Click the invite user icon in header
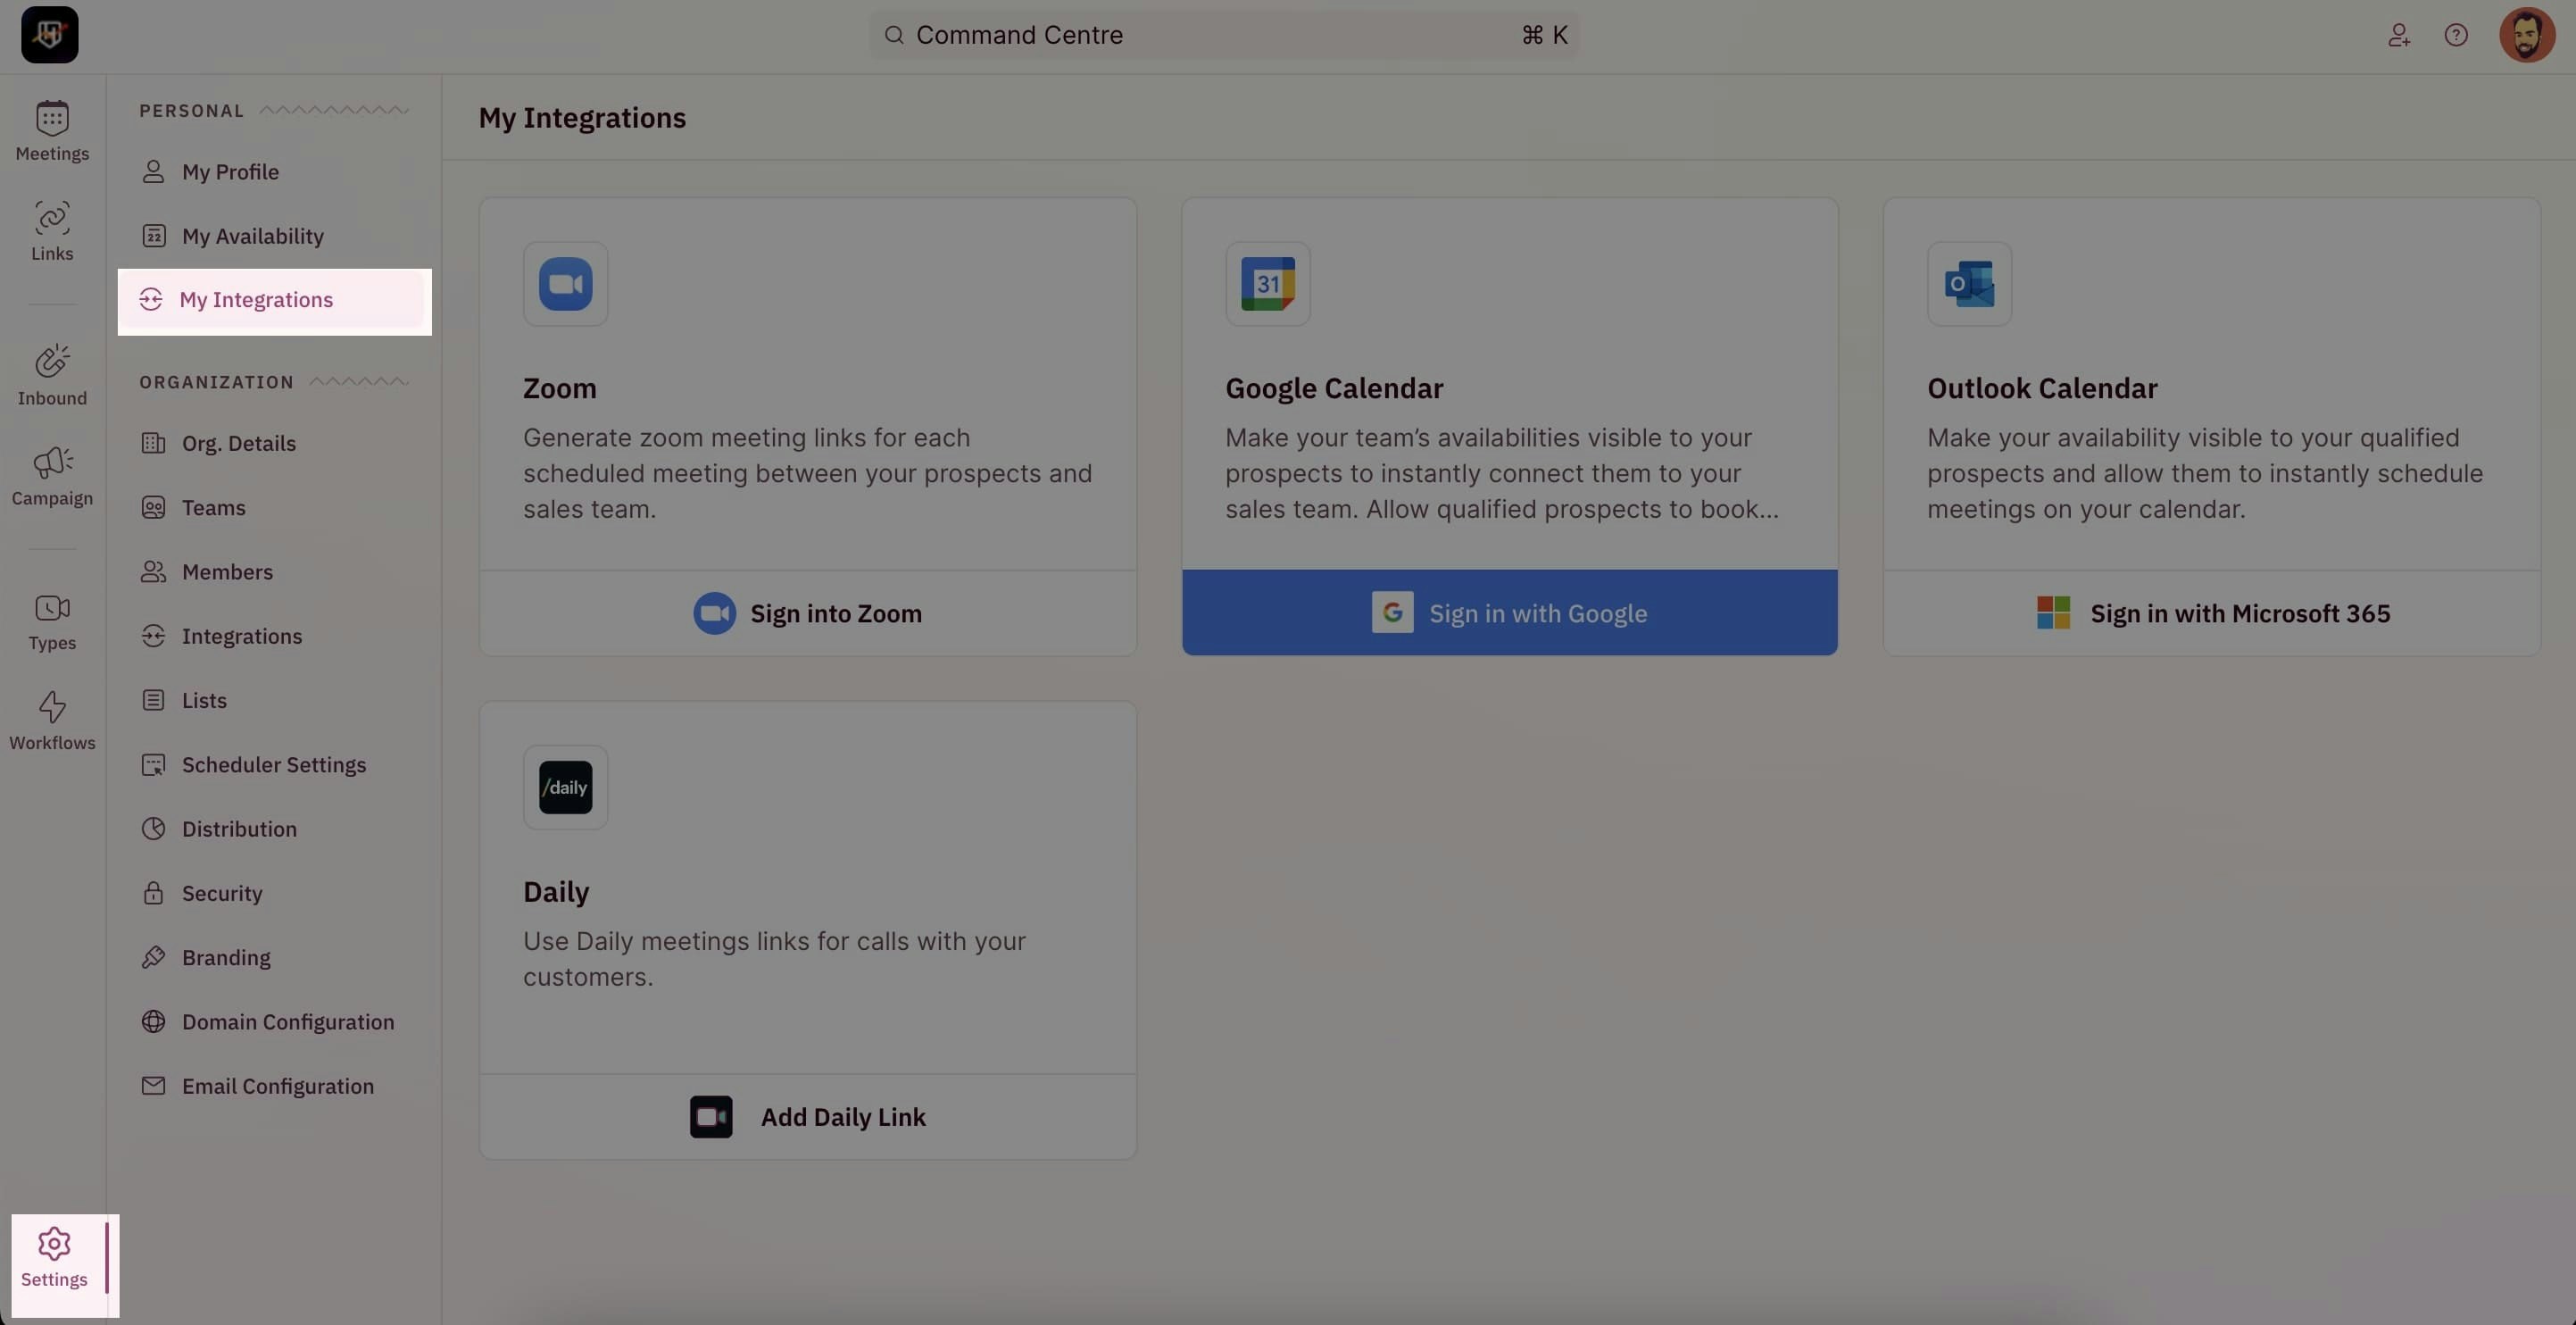Screen dimensions: 2576x1325 pos(2399,35)
